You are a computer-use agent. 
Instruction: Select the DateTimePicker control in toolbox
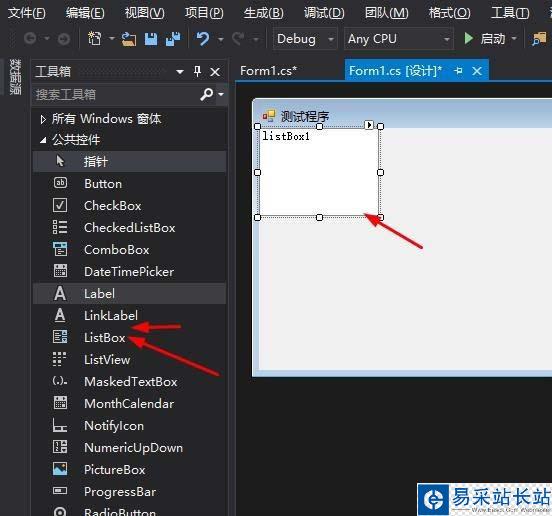(130, 271)
